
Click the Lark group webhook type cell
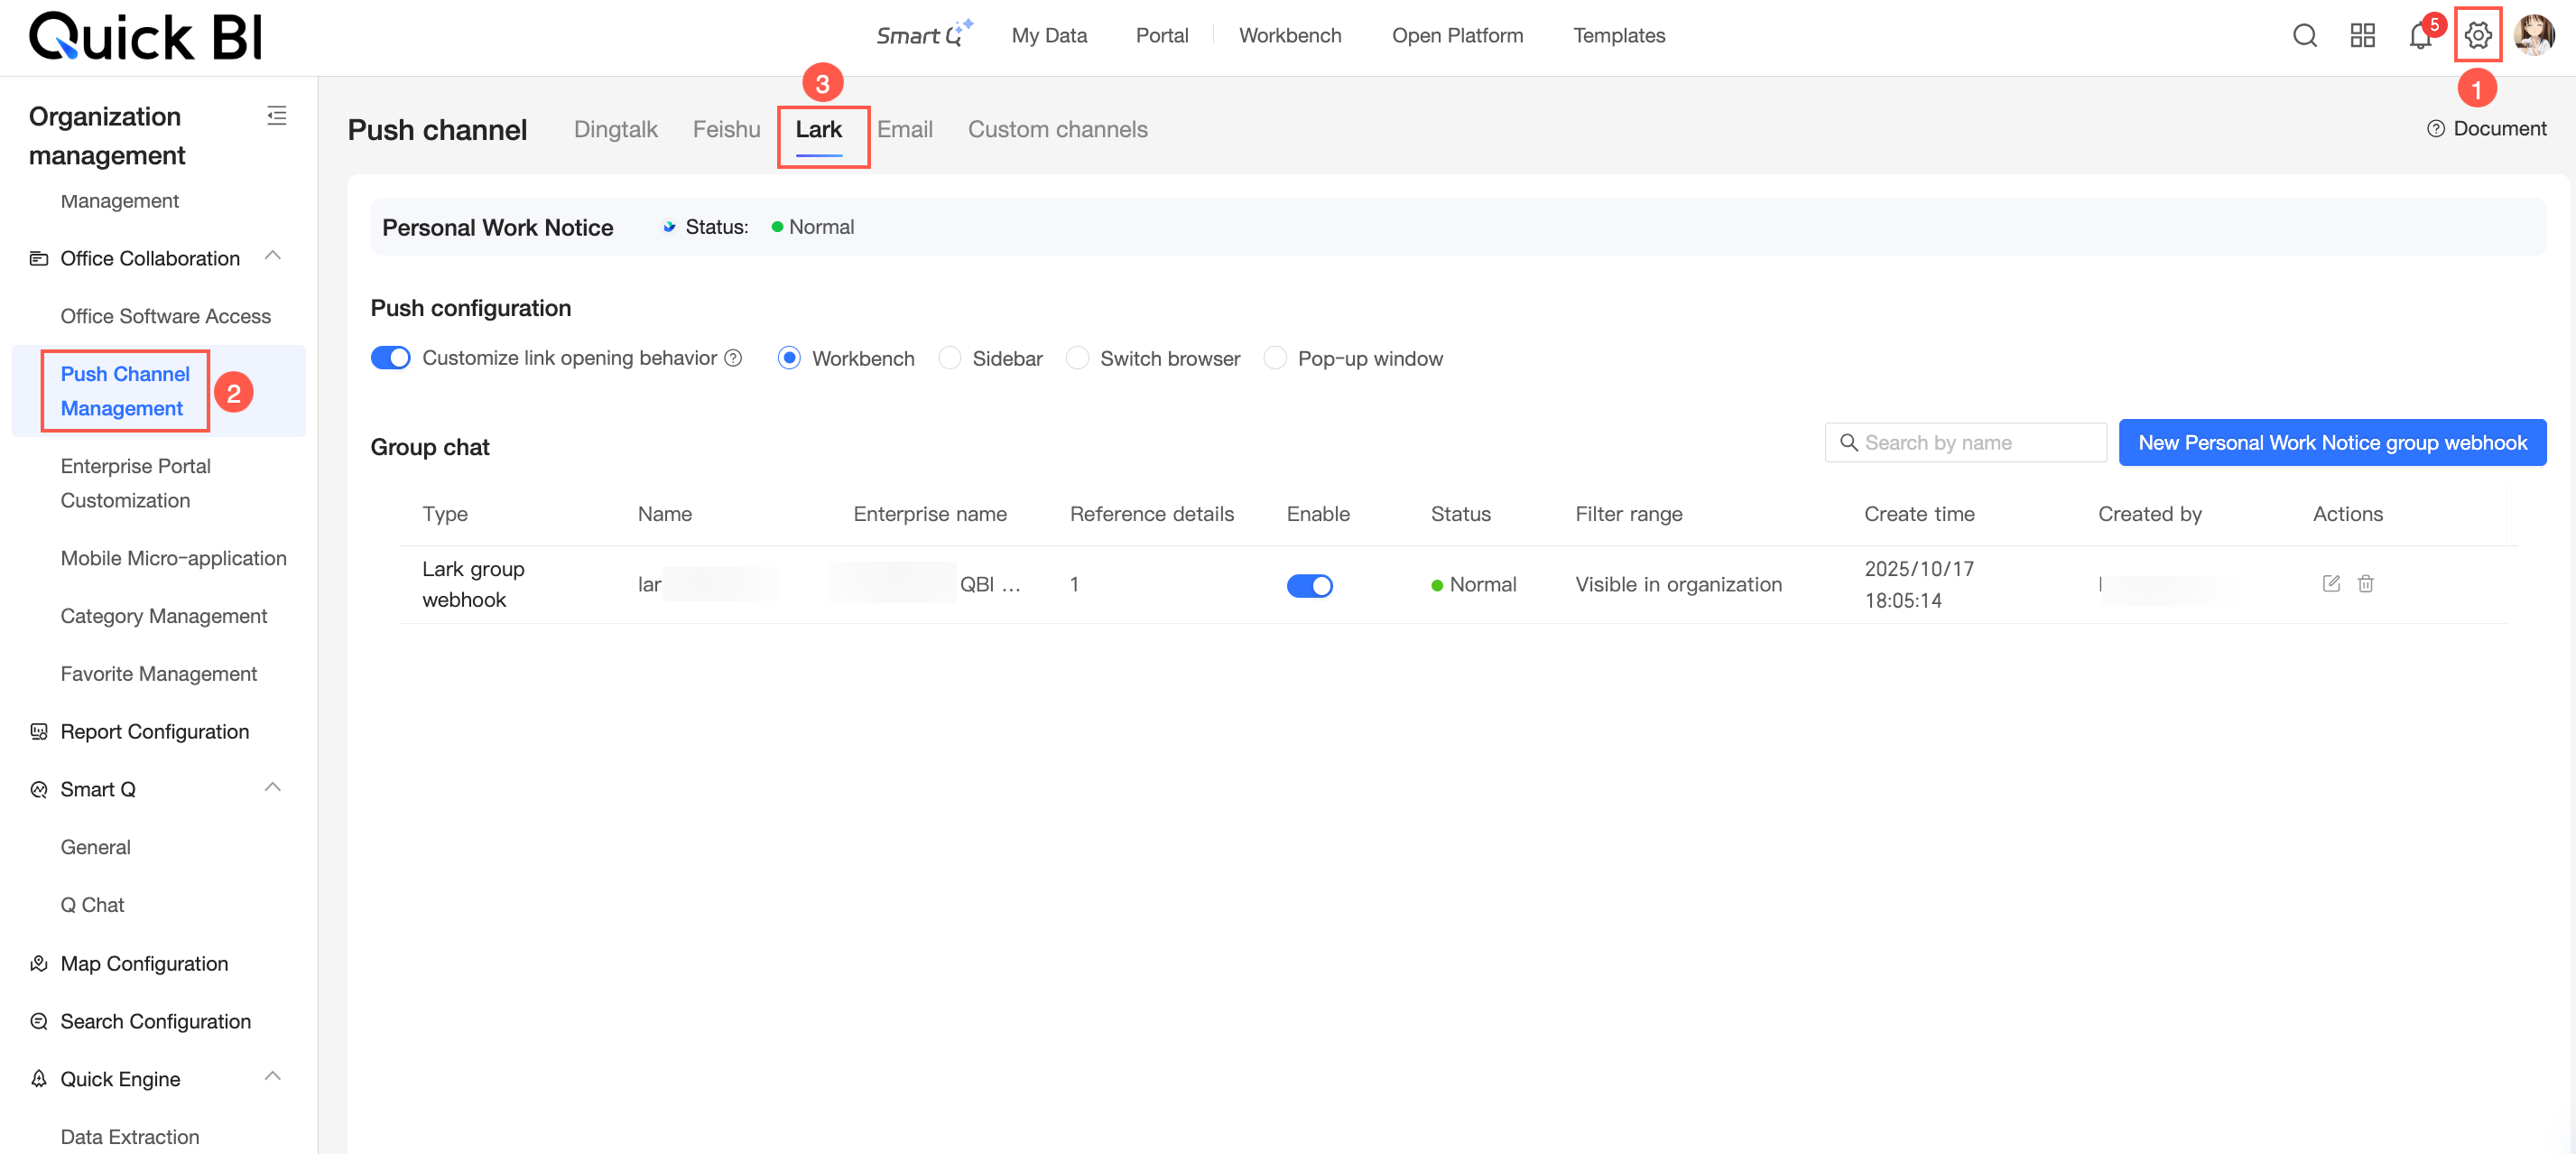(474, 585)
